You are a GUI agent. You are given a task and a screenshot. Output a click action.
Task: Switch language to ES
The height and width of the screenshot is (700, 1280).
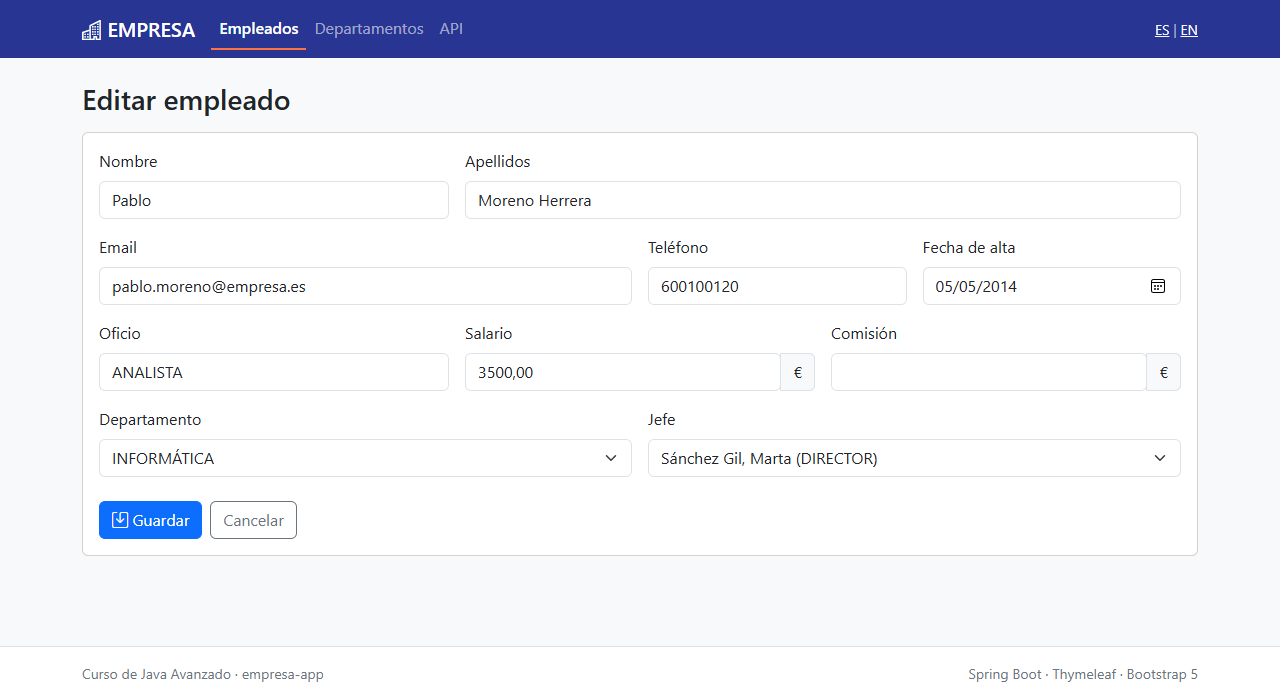coord(1162,30)
